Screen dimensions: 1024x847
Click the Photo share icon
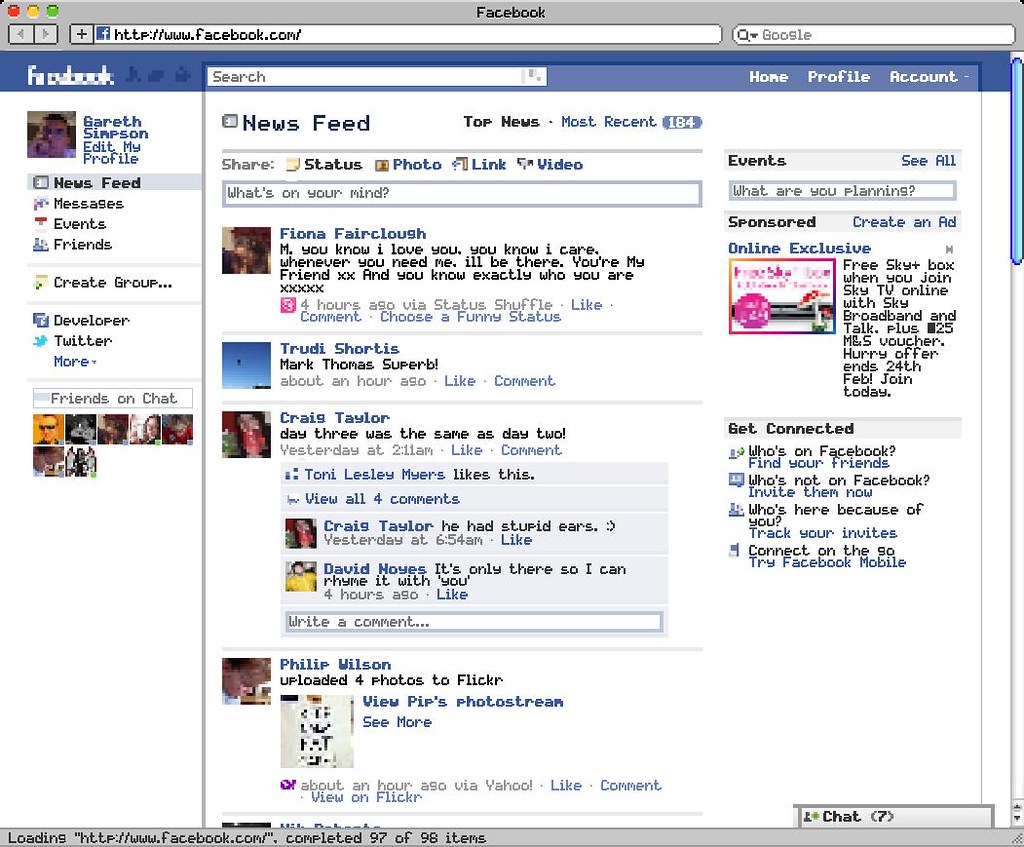coord(382,165)
